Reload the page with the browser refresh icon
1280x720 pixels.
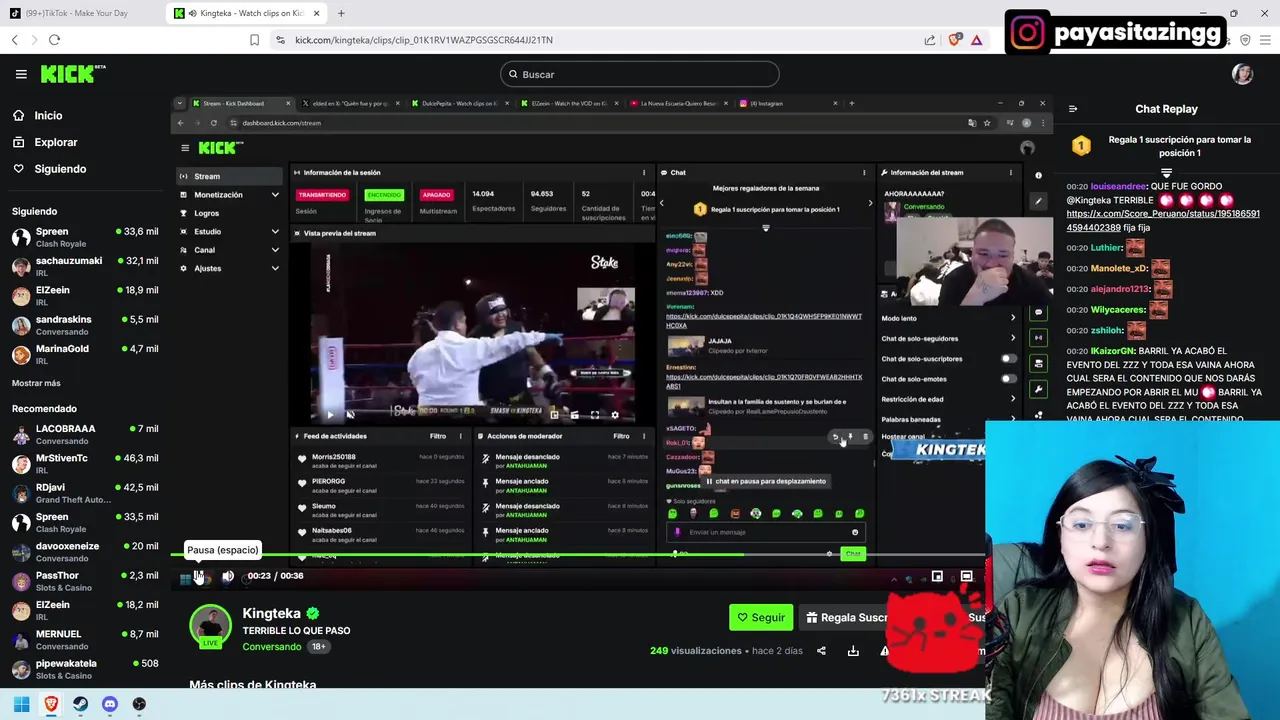[54, 40]
